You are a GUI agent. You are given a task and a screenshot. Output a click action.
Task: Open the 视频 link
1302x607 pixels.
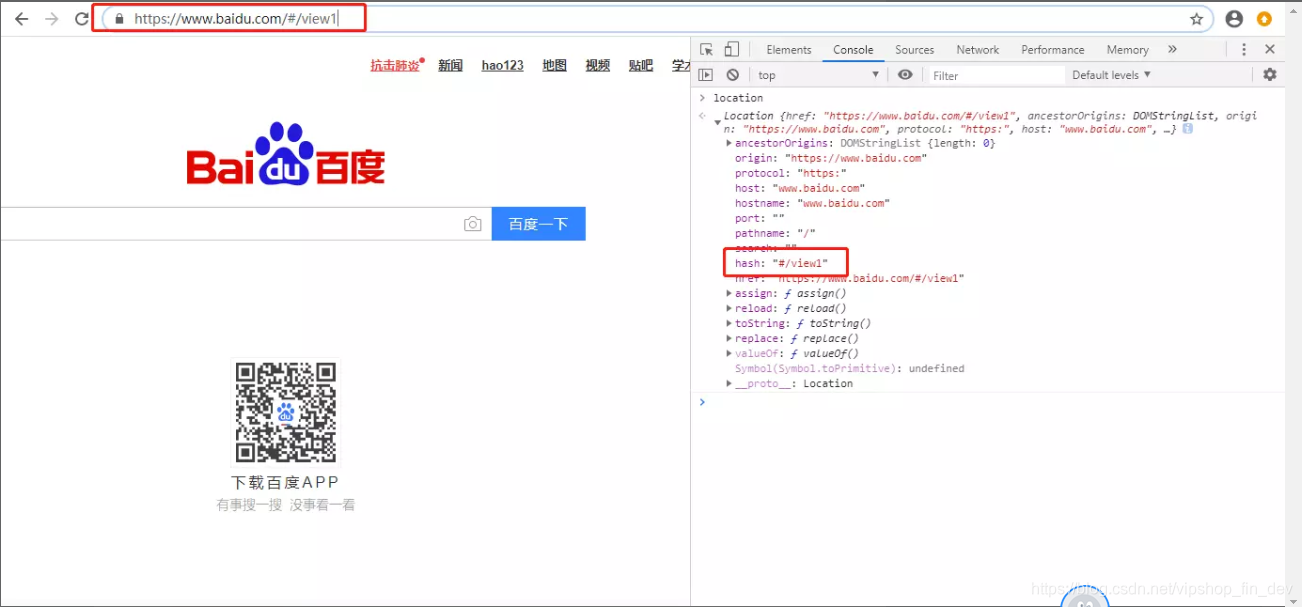(598, 65)
